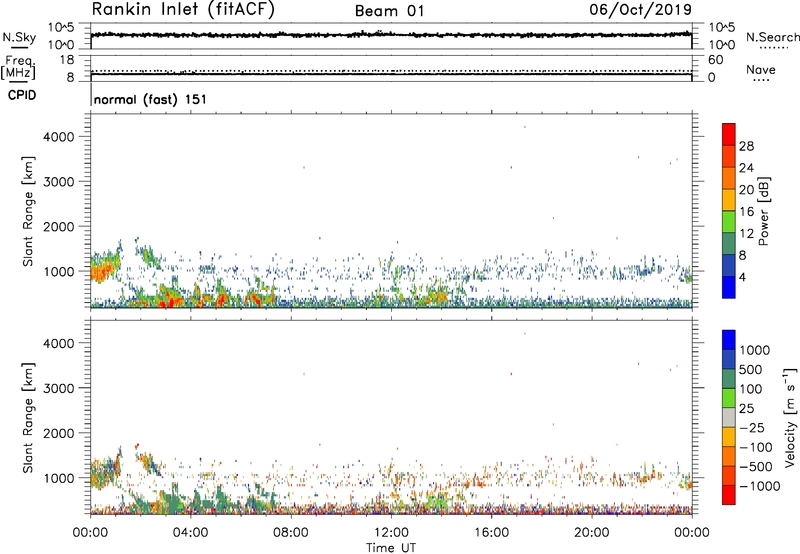Click the "Nave" legend label
Screen dimensions: 800x554
(761, 70)
